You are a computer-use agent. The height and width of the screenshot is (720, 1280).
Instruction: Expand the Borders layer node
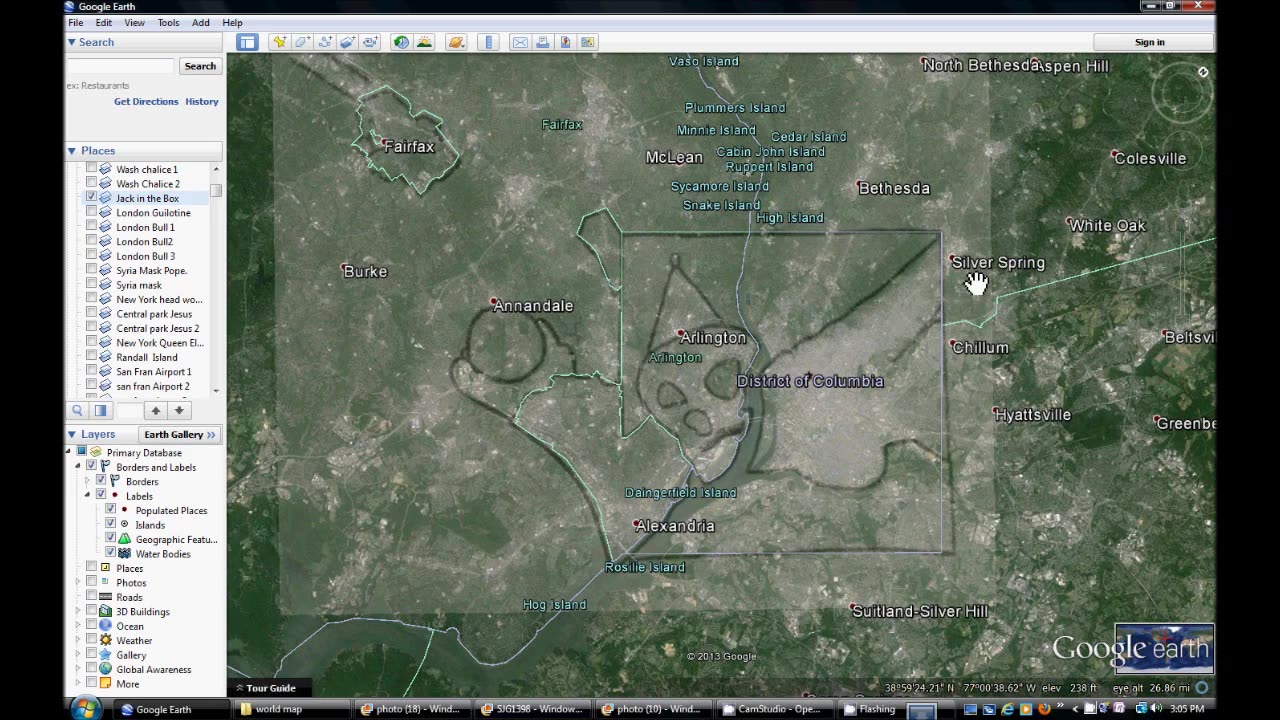(x=87, y=481)
